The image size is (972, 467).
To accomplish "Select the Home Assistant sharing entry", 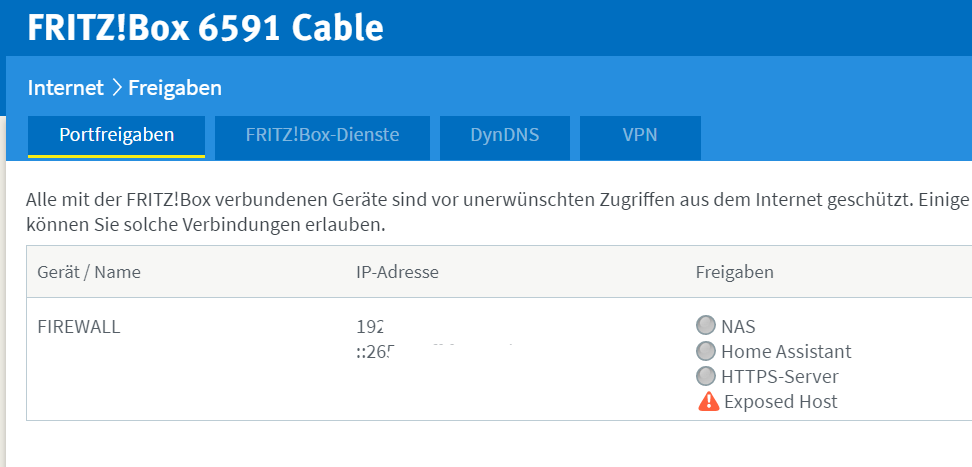I will pyautogui.click(x=786, y=352).
